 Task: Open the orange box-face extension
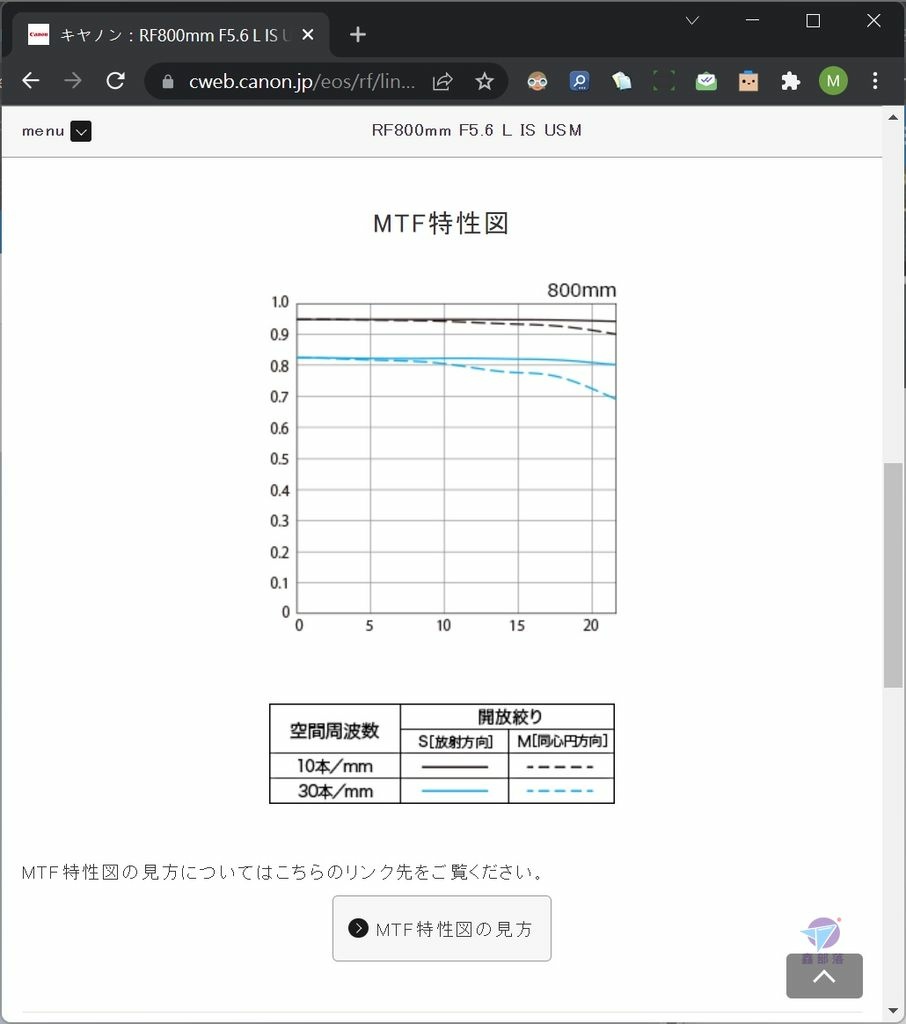click(748, 82)
